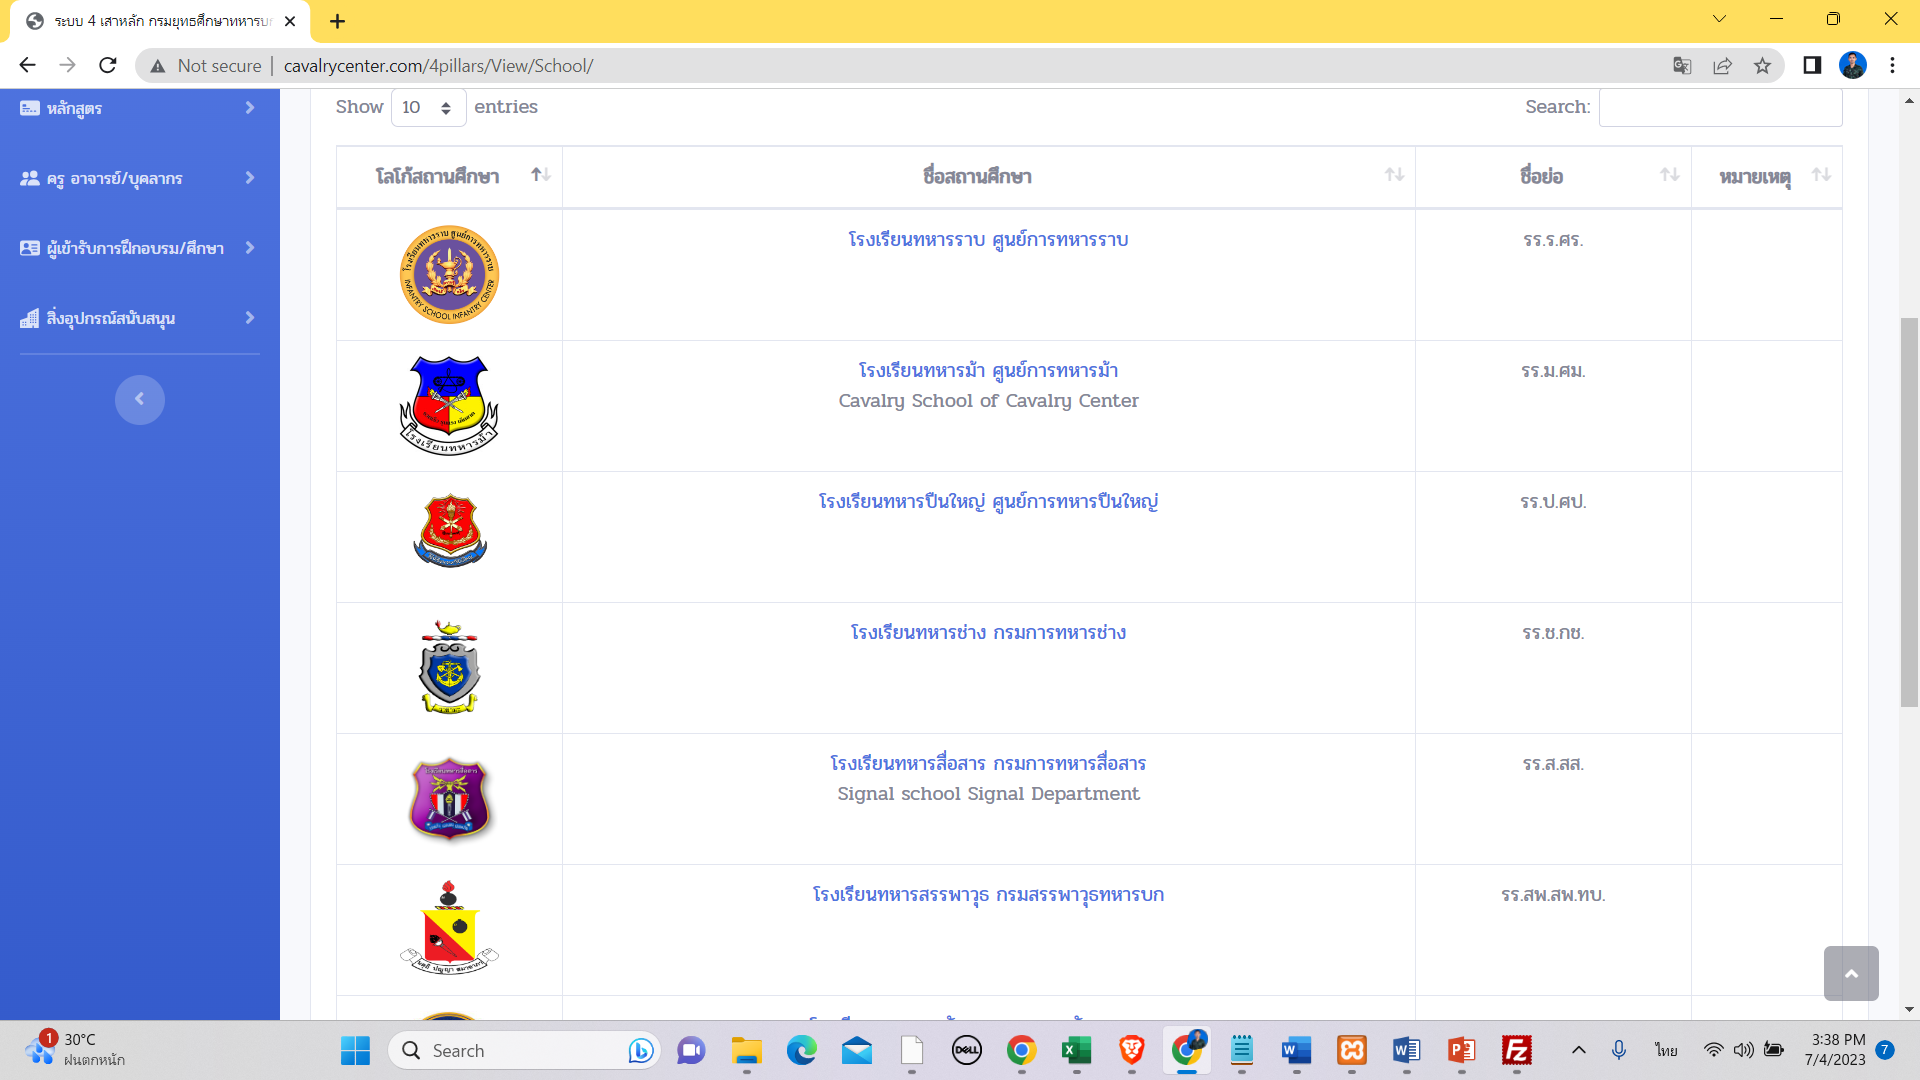Open the browser side panel icon
This screenshot has width=1920, height=1080.
tap(1811, 66)
